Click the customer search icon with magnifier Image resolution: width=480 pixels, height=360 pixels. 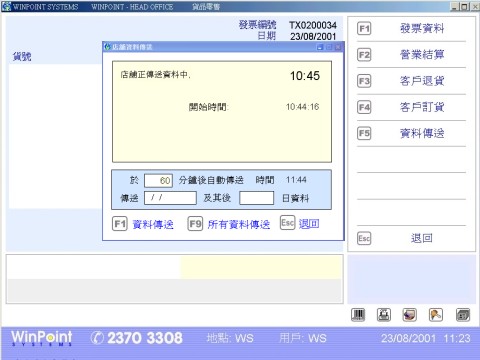[436, 315]
